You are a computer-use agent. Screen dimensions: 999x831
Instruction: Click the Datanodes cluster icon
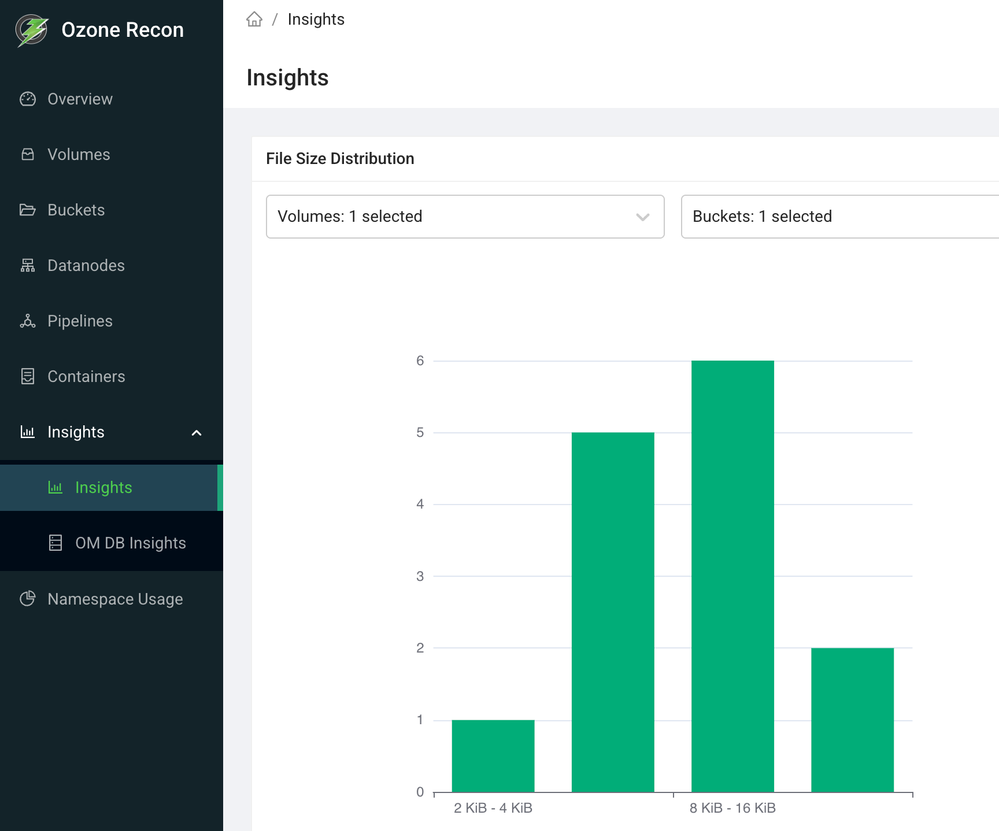28,266
